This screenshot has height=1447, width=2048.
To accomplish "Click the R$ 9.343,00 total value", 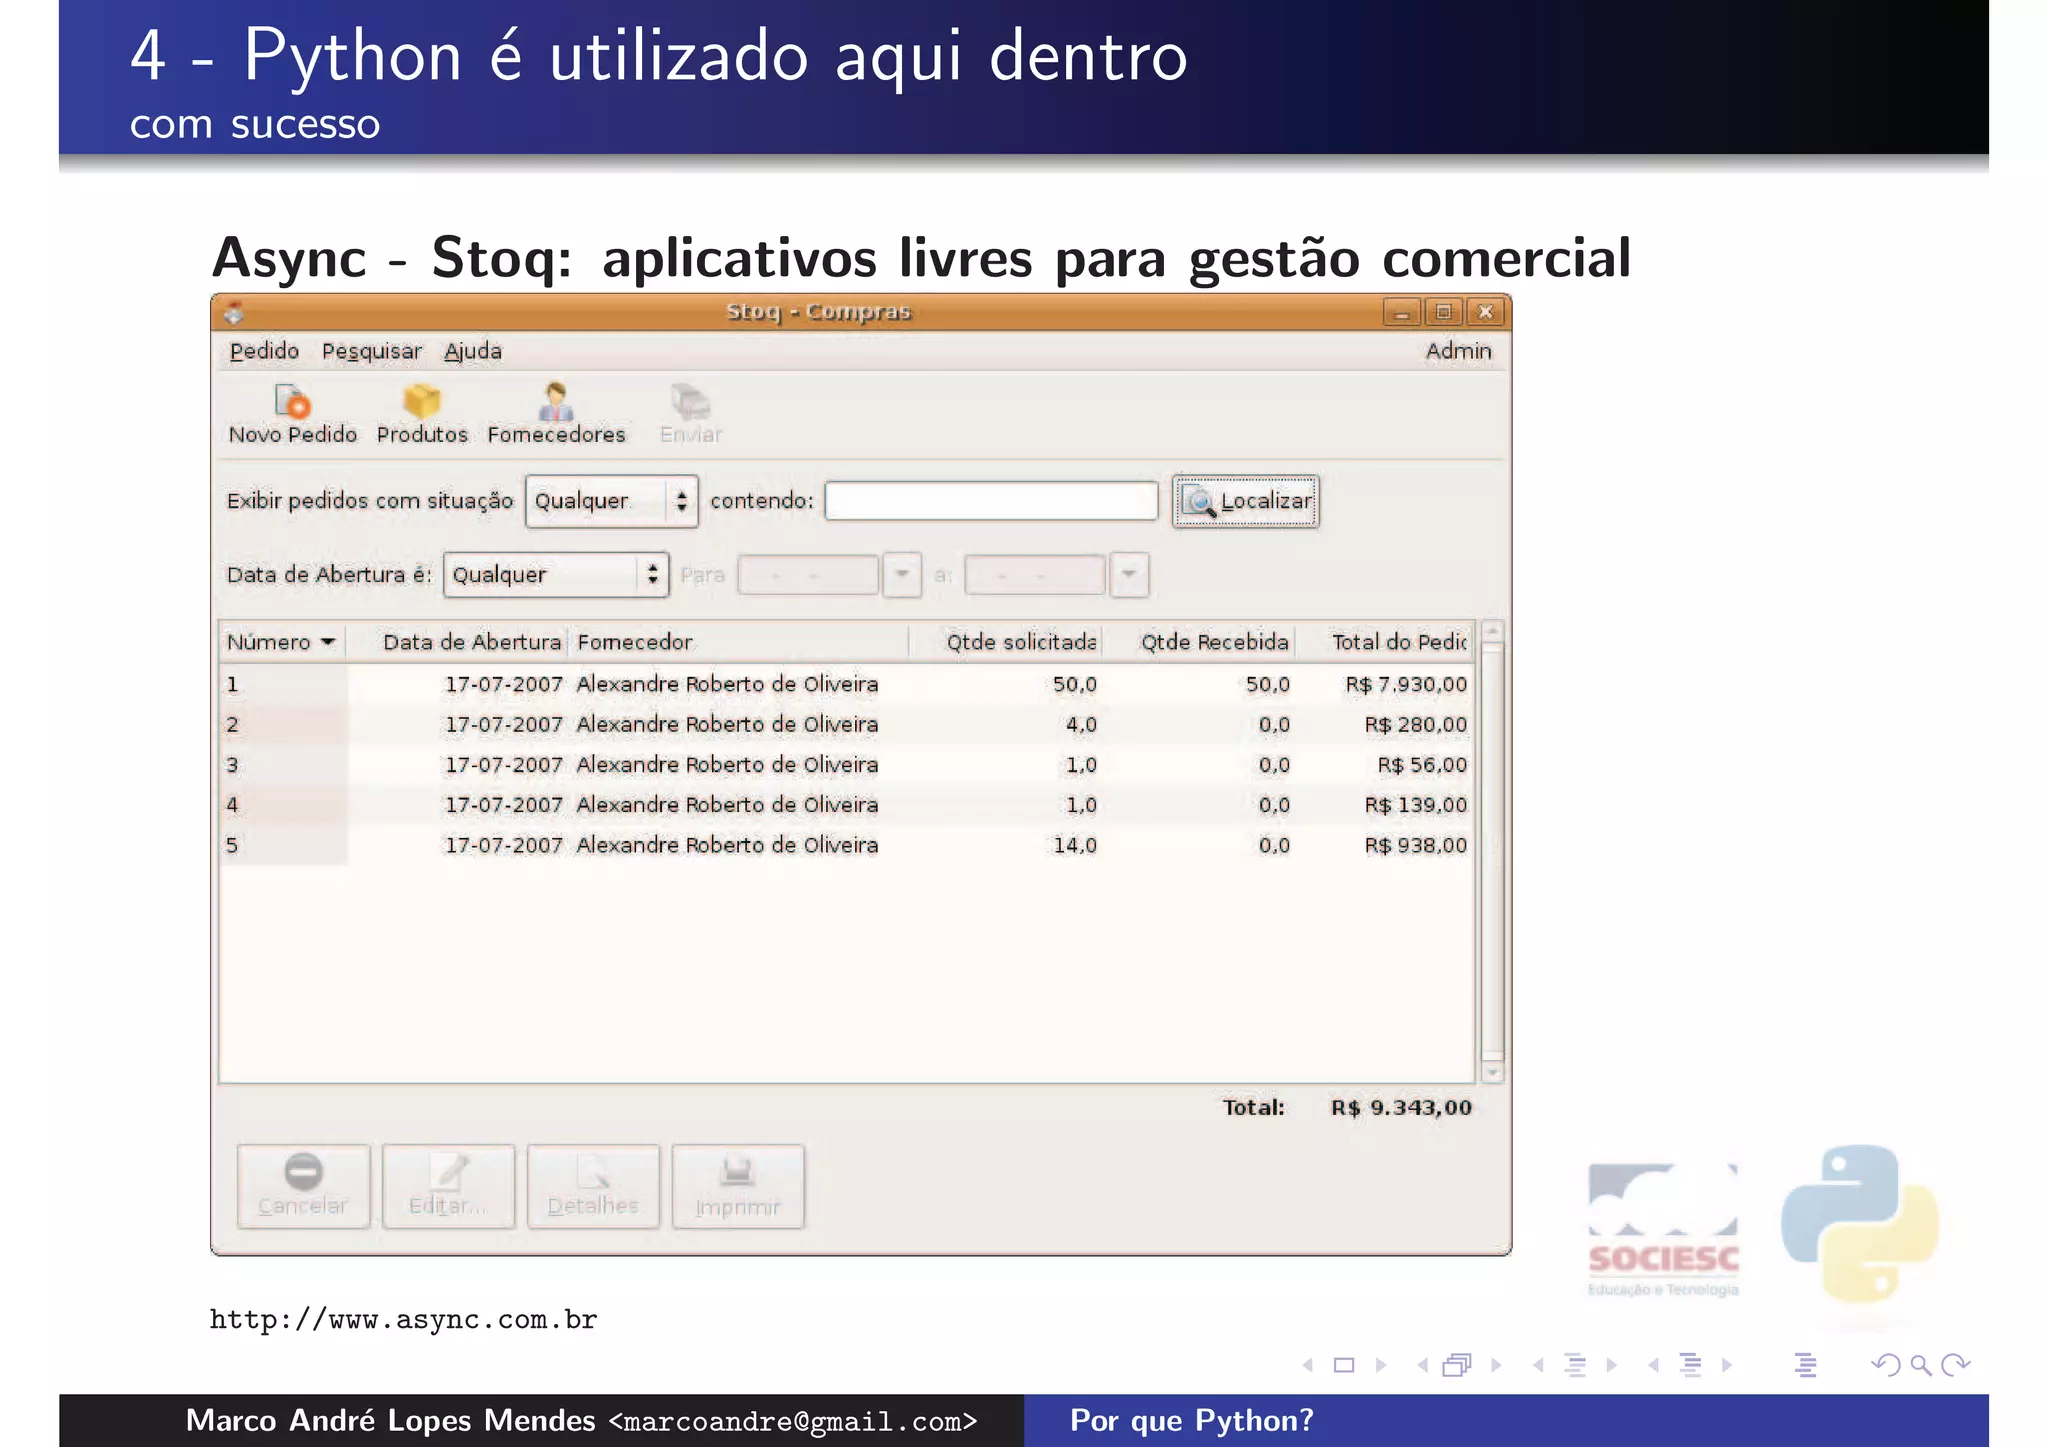I will [x=1401, y=1108].
